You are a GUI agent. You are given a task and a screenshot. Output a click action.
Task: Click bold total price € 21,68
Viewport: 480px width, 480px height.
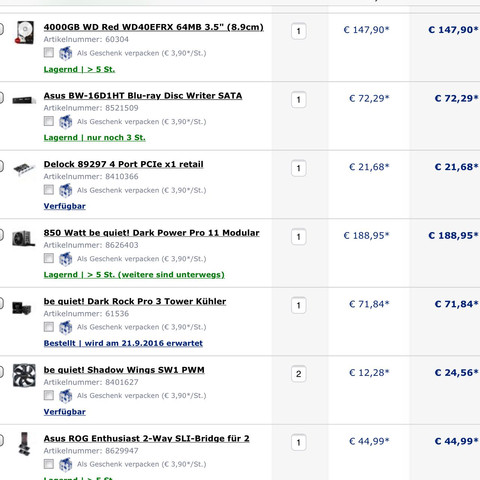(456, 167)
